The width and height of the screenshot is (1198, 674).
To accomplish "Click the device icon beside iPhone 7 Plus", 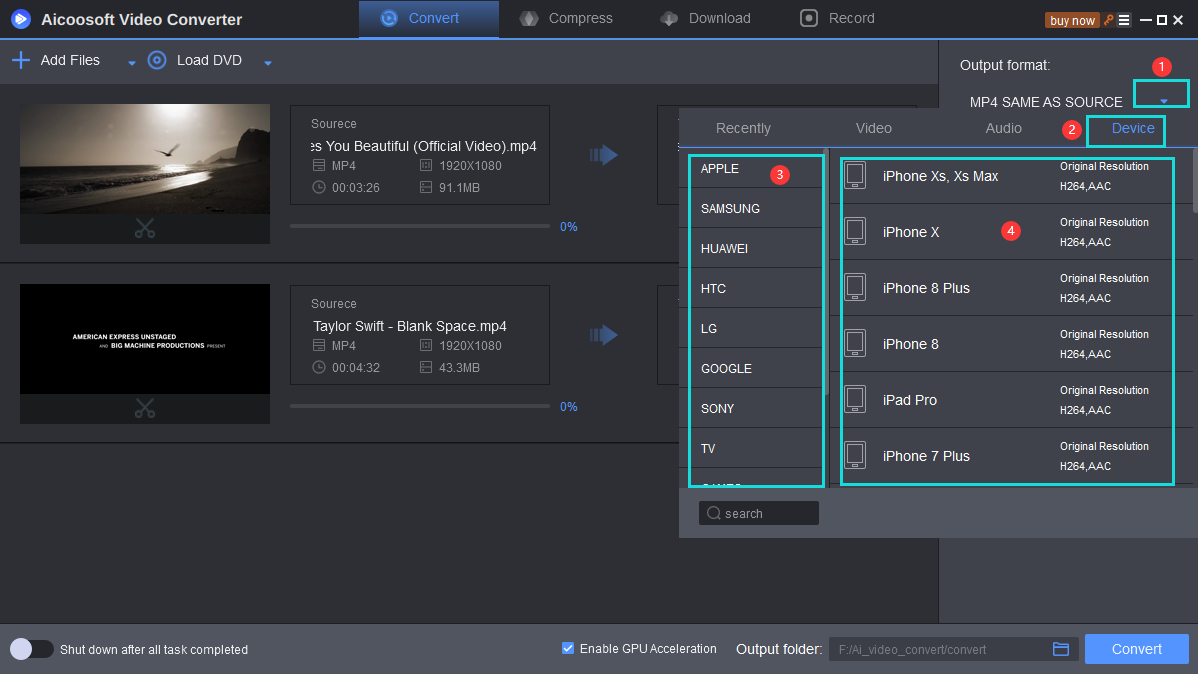I will click(x=855, y=455).
